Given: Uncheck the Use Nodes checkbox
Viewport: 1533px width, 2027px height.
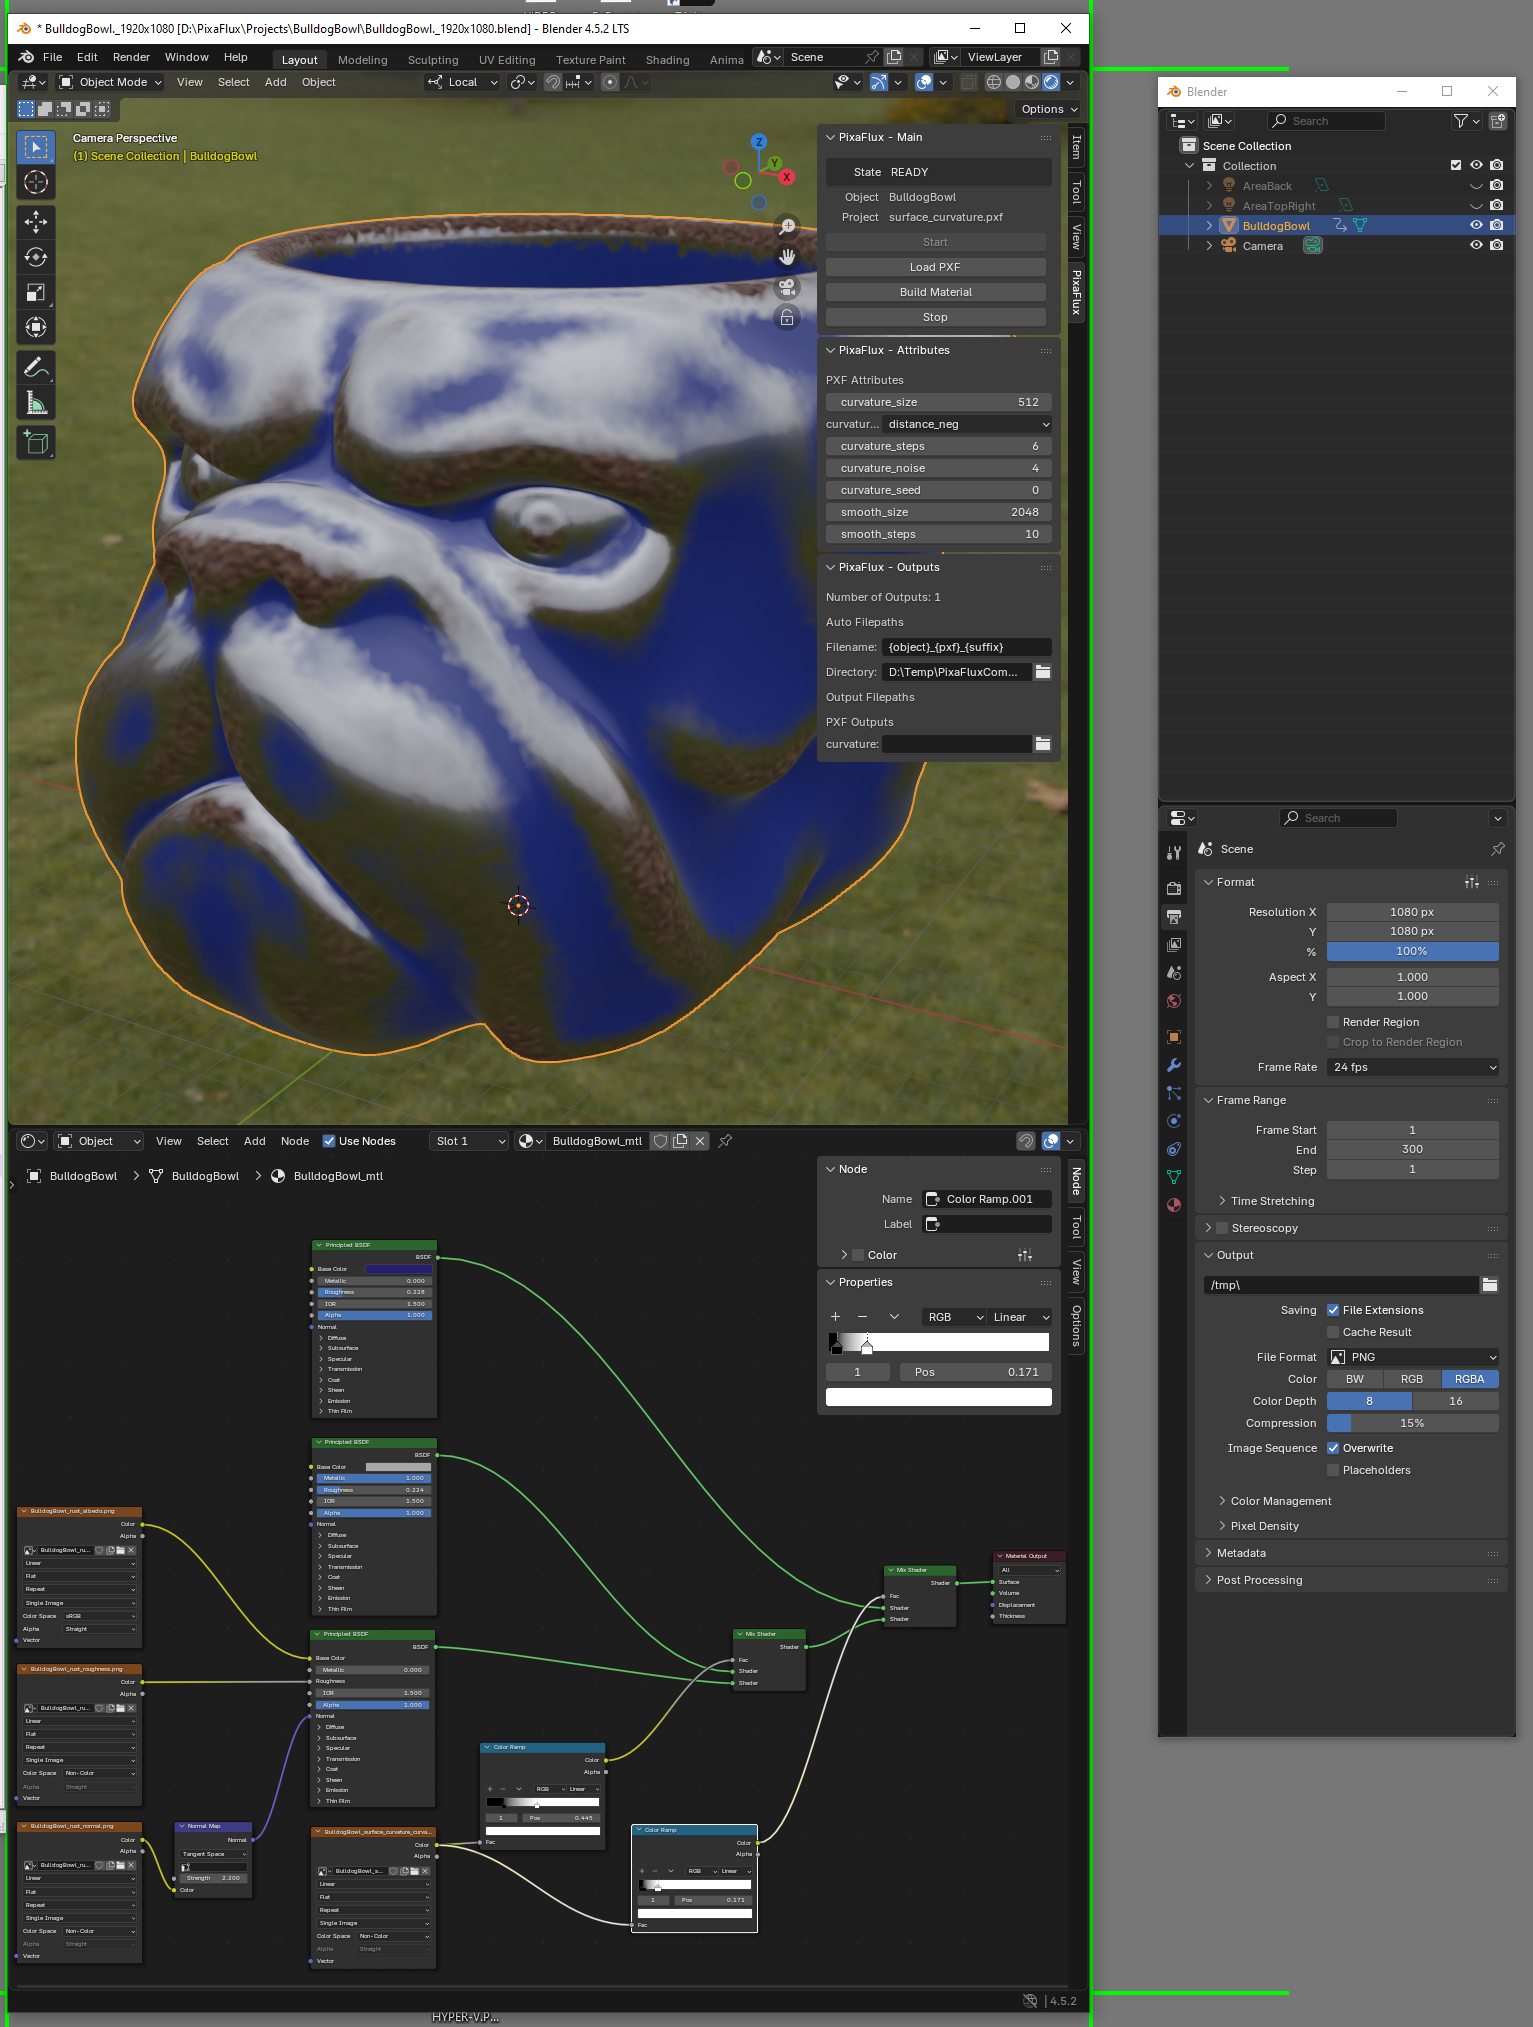Looking at the screenshot, I should tap(329, 1141).
